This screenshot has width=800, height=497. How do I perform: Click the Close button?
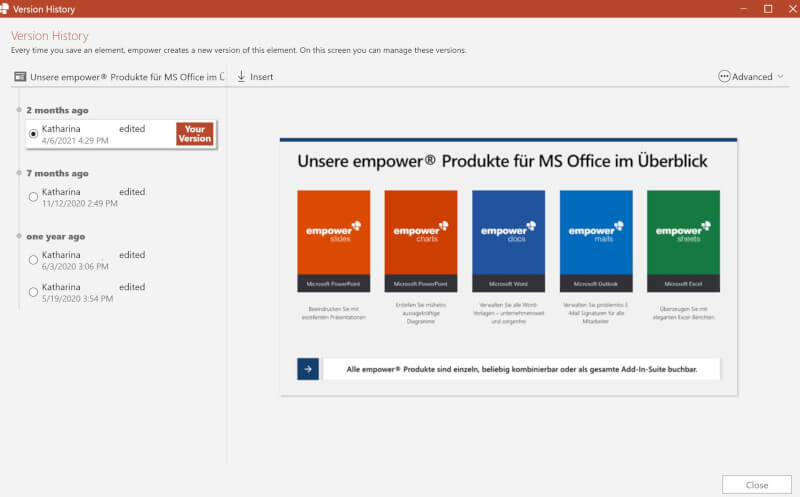coord(757,485)
